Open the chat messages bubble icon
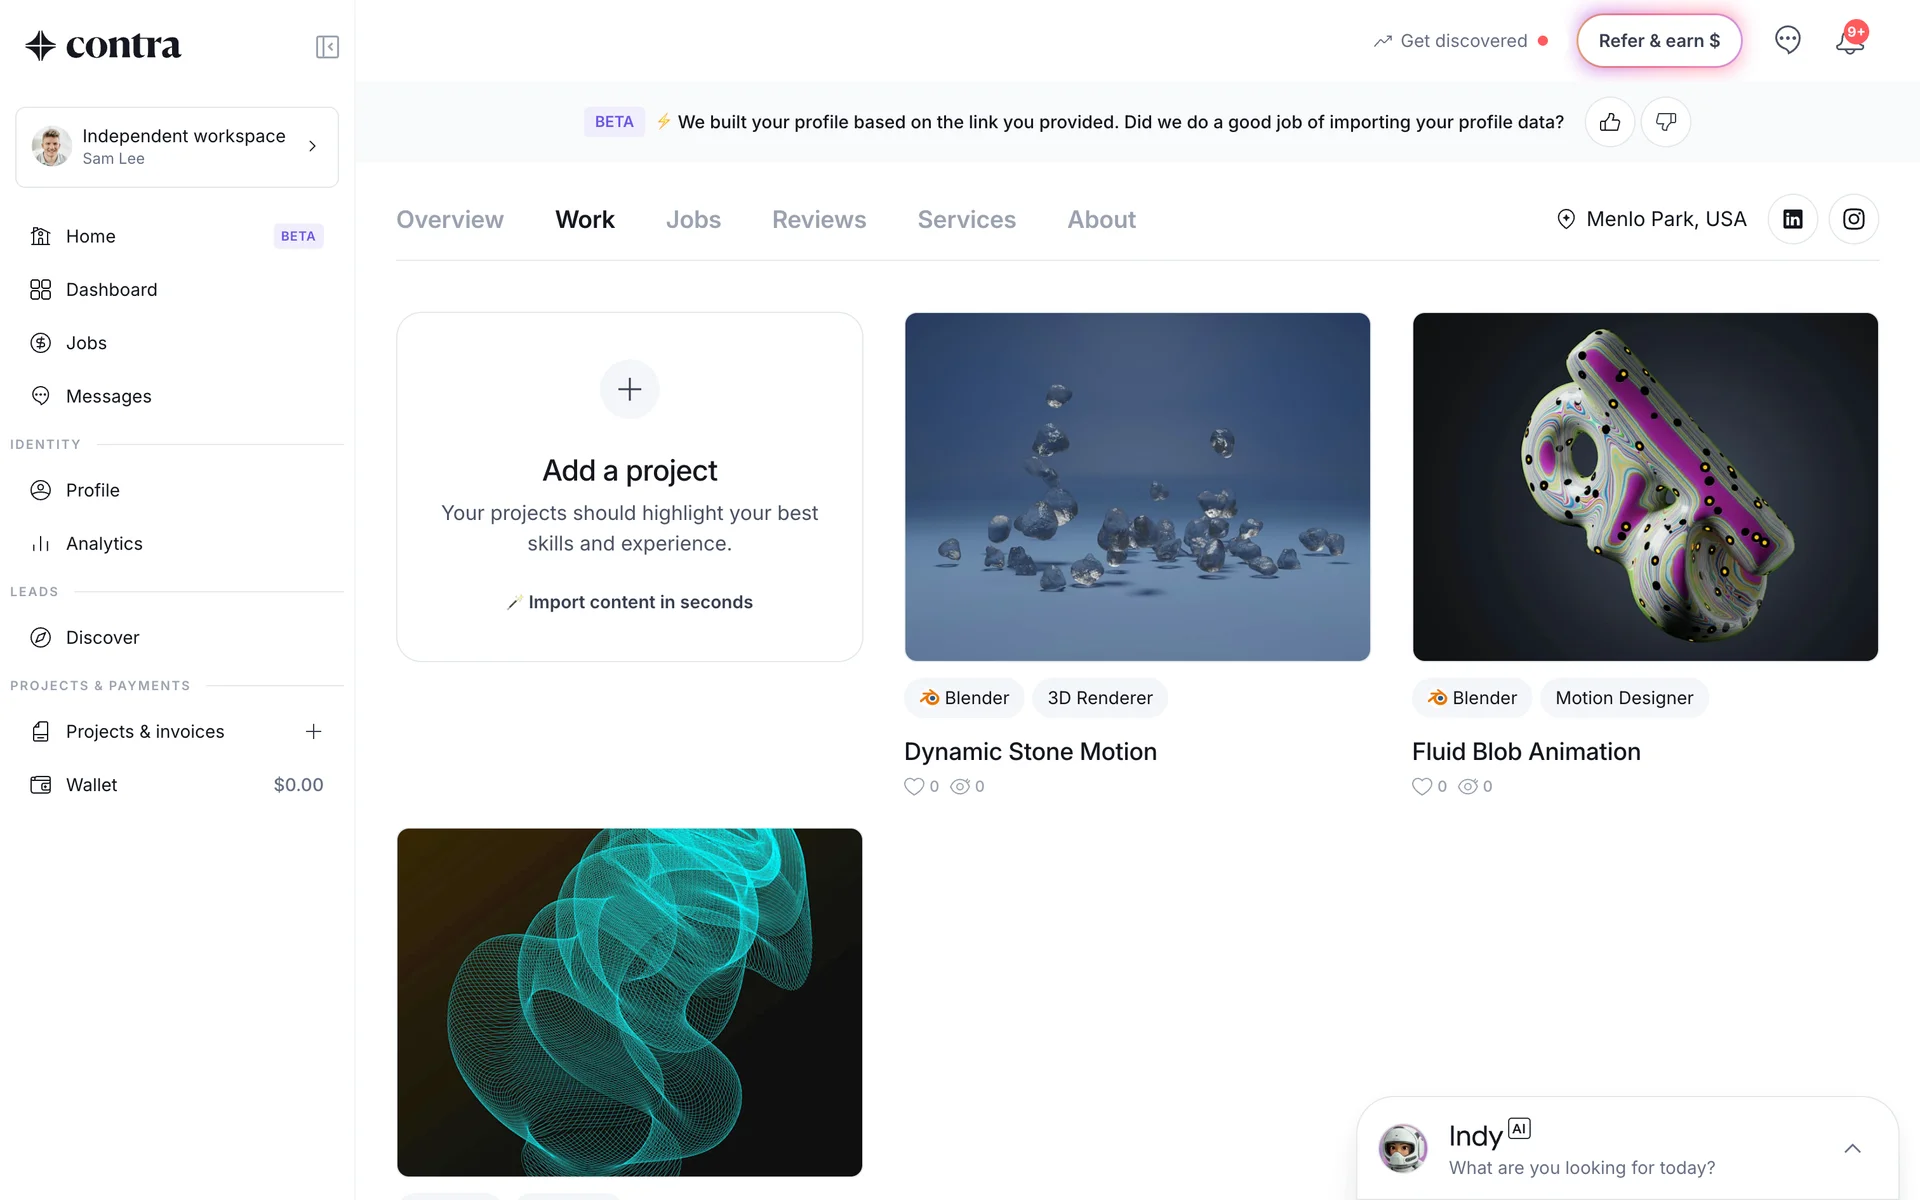This screenshot has height=1200, width=1920. click(x=1787, y=40)
